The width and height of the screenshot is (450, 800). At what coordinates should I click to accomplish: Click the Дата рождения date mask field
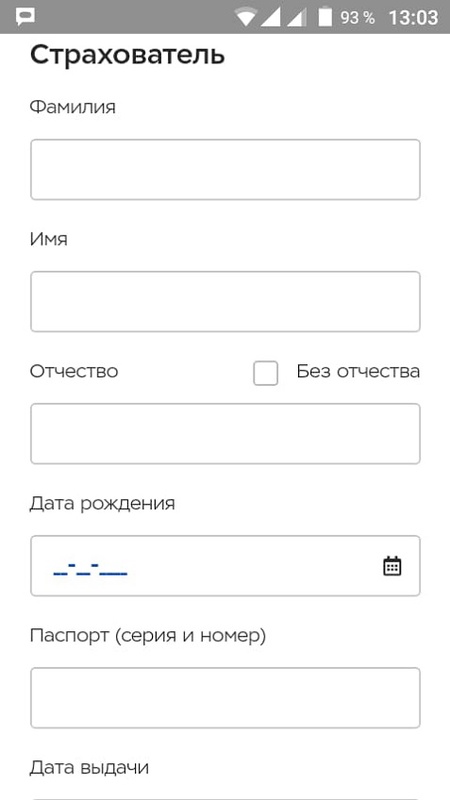[225, 566]
